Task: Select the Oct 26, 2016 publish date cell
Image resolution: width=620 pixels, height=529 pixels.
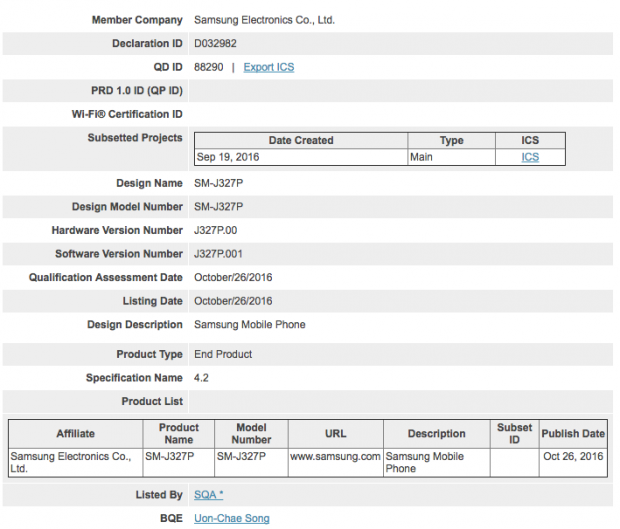Action: [573, 456]
